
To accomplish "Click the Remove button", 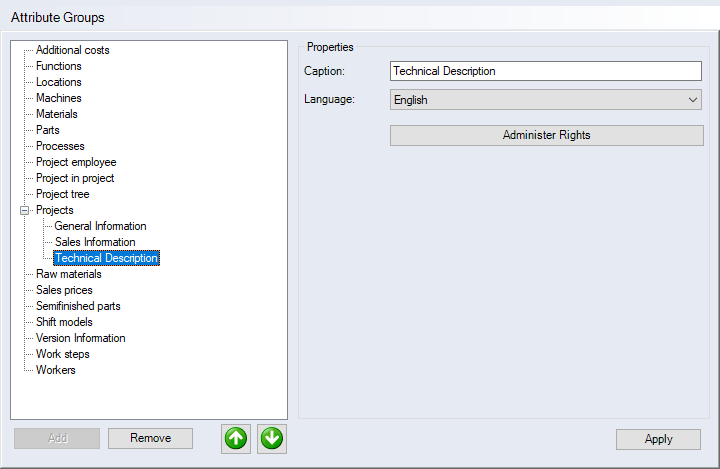I will click(150, 438).
